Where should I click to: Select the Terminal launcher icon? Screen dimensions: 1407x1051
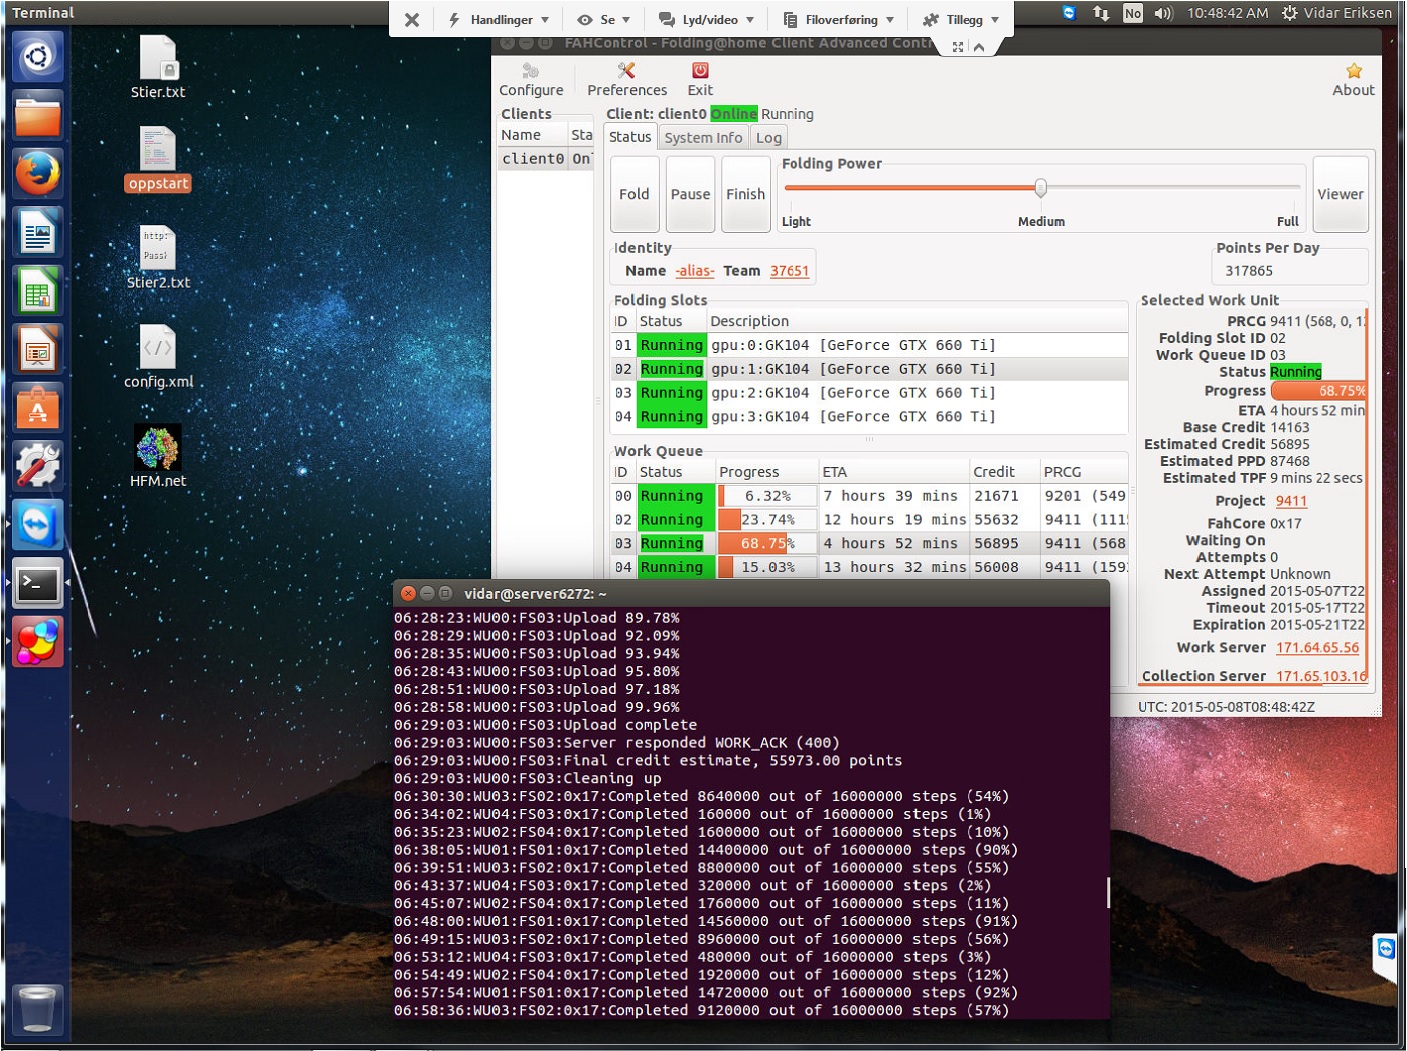pyautogui.click(x=38, y=583)
